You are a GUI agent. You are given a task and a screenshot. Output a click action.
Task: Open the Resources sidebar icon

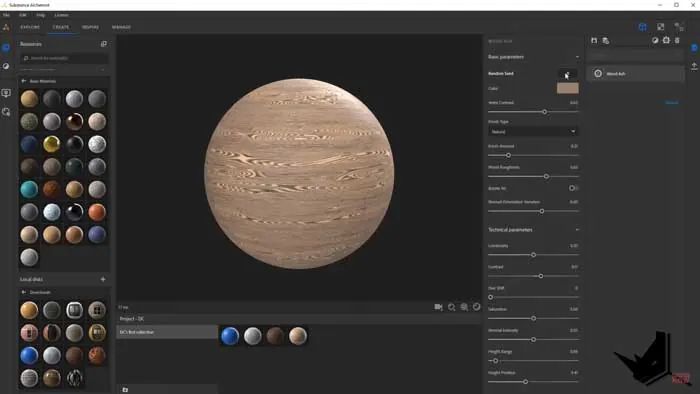point(6,47)
